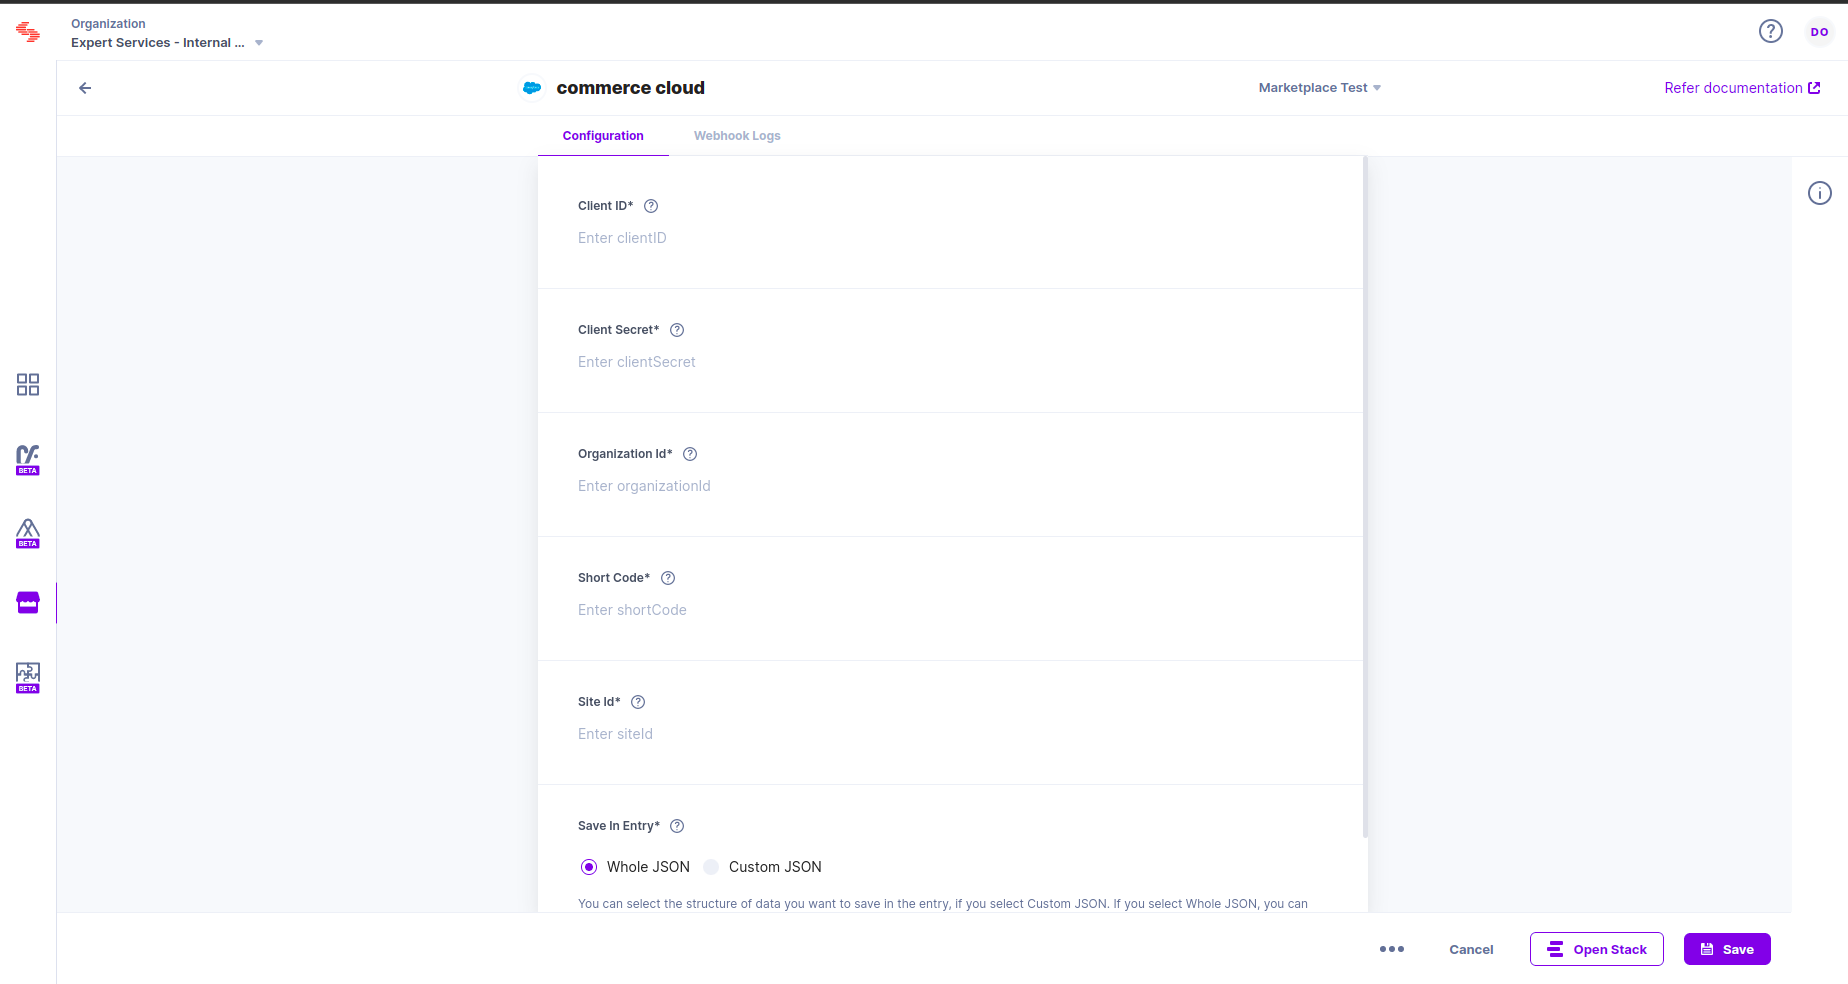Click the Cancel button
Viewport: 1848px width, 984px height.
(x=1471, y=950)
